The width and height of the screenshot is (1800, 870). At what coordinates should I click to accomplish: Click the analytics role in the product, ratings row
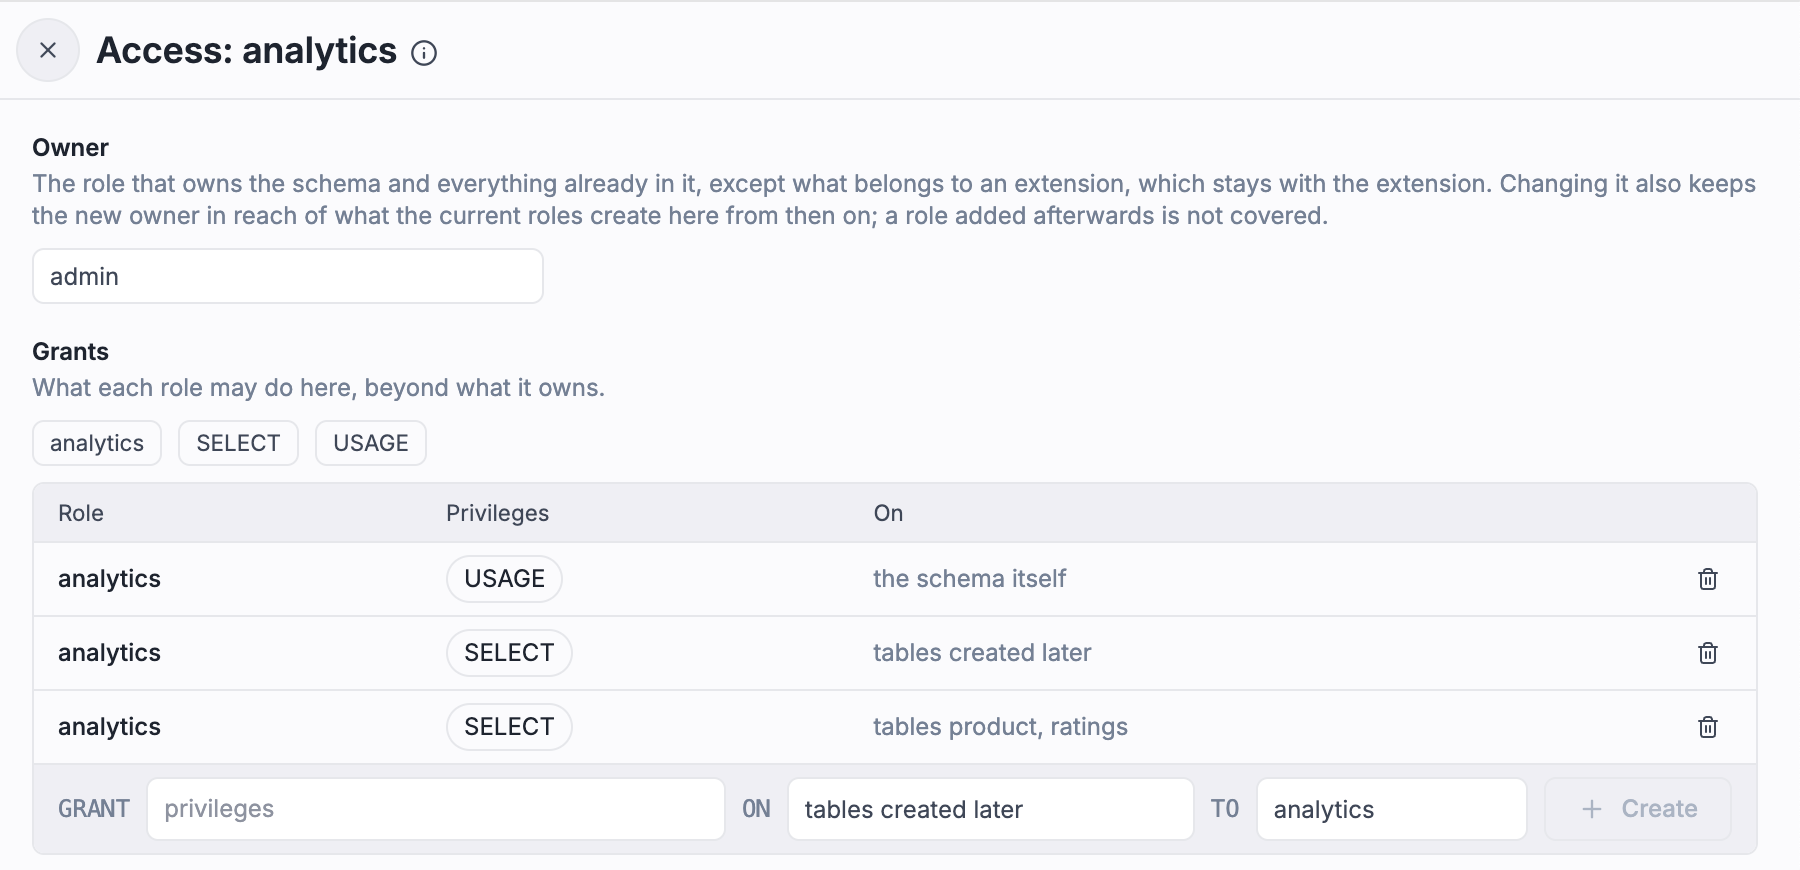[109, 727]
